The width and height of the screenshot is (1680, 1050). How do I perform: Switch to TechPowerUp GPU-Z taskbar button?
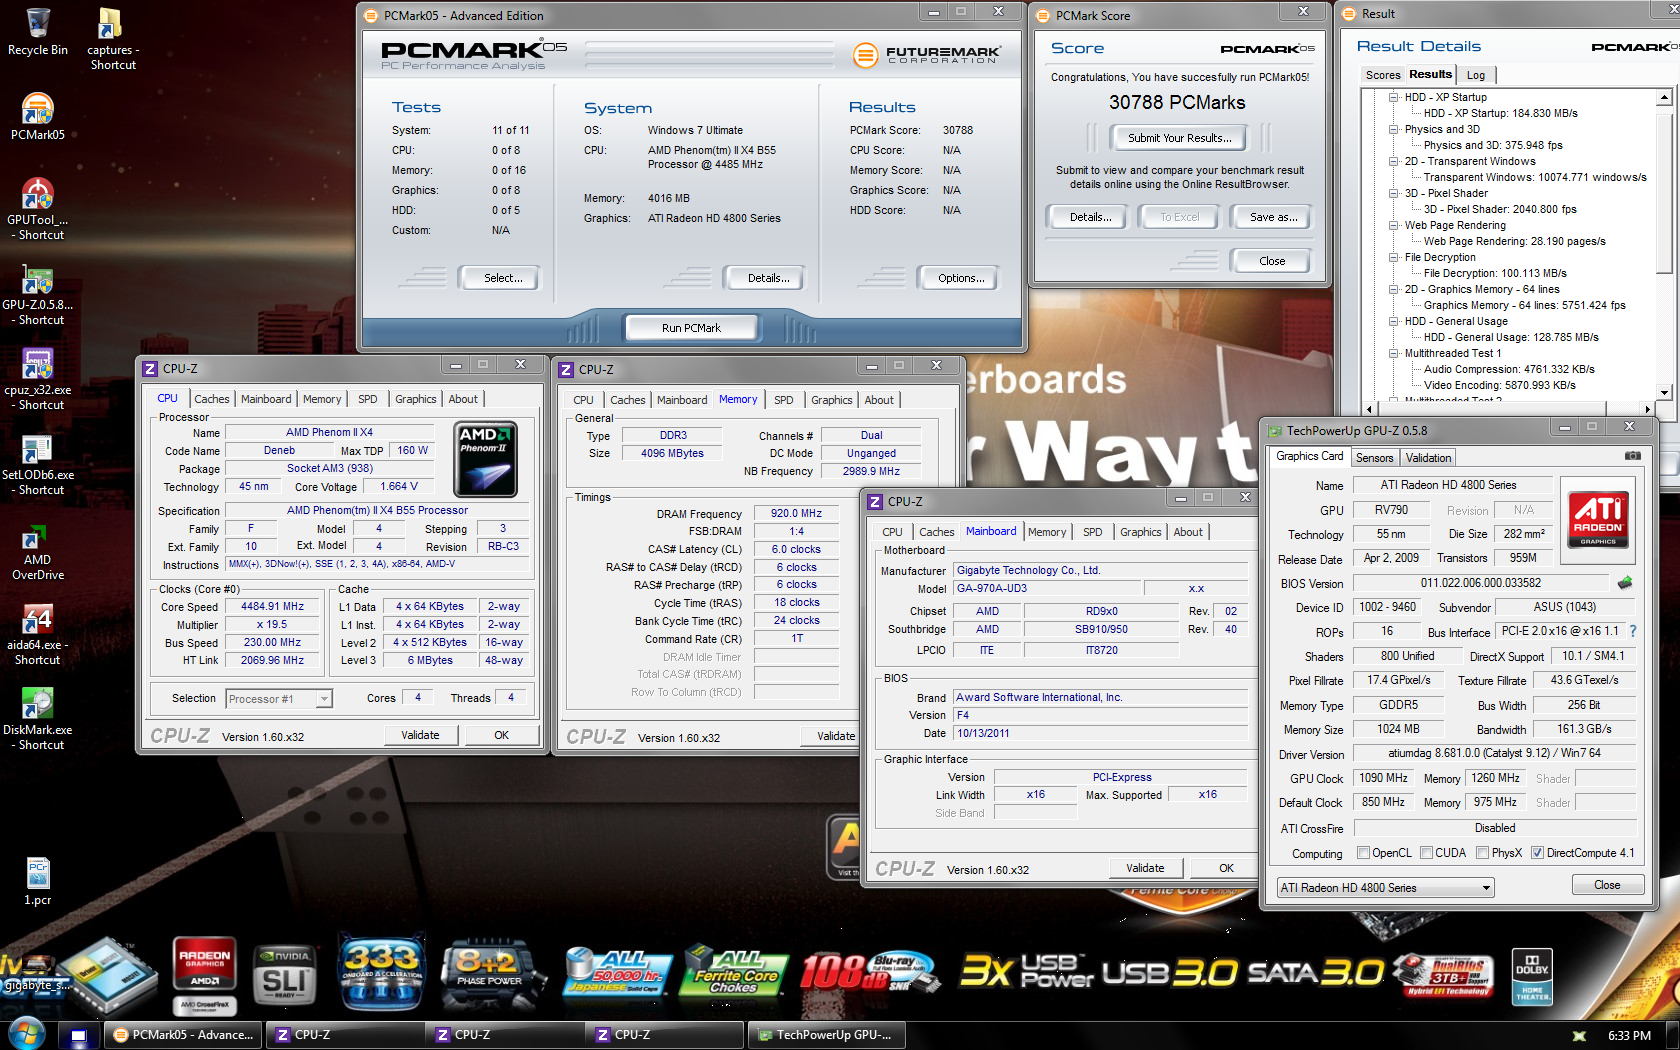826,1035
